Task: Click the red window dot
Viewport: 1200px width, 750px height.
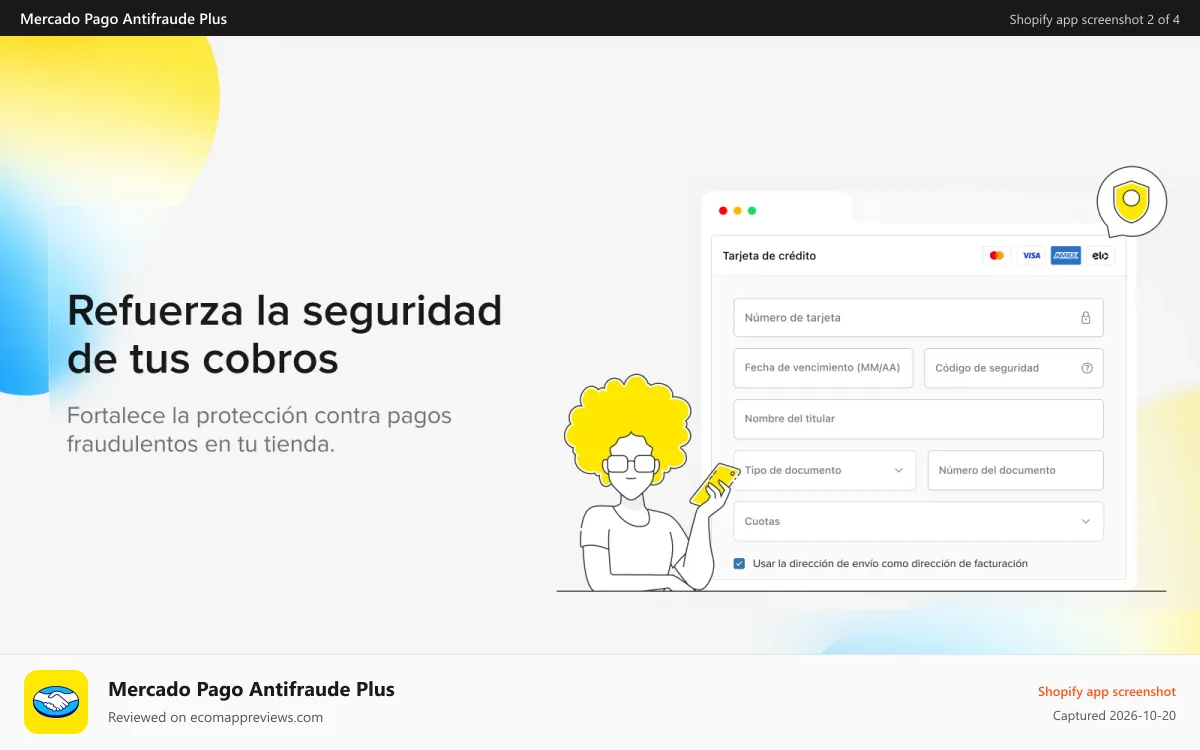Action: pos(723,211)
